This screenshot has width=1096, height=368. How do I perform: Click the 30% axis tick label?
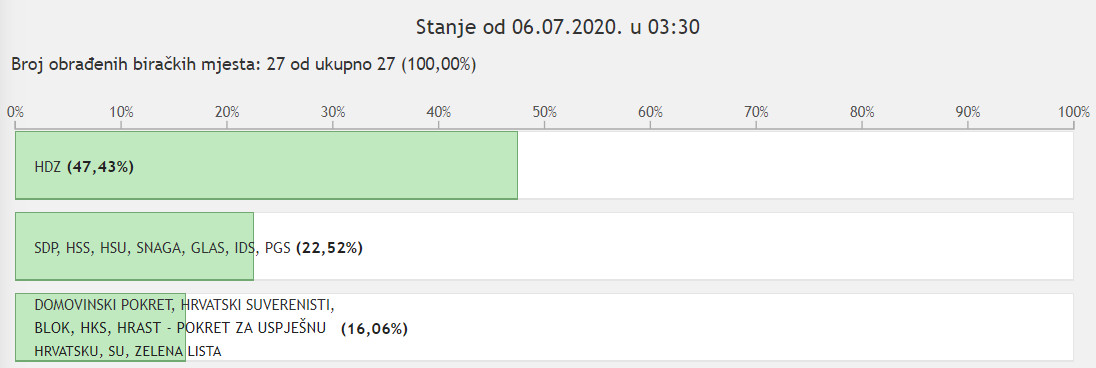[x=333, y=112]
